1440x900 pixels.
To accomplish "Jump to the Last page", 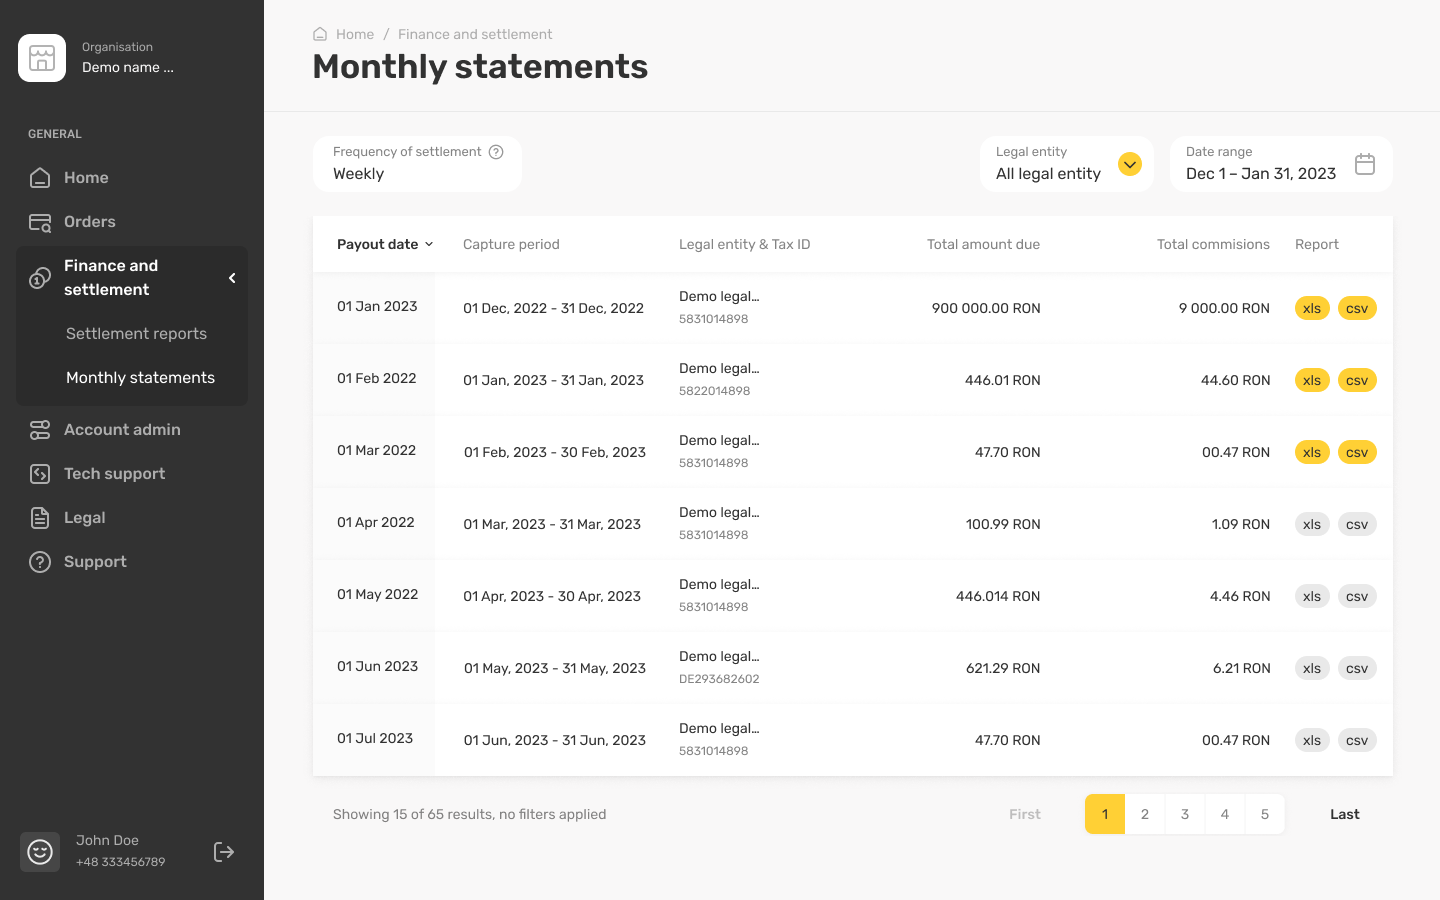I will click(x=1344, y=814).
